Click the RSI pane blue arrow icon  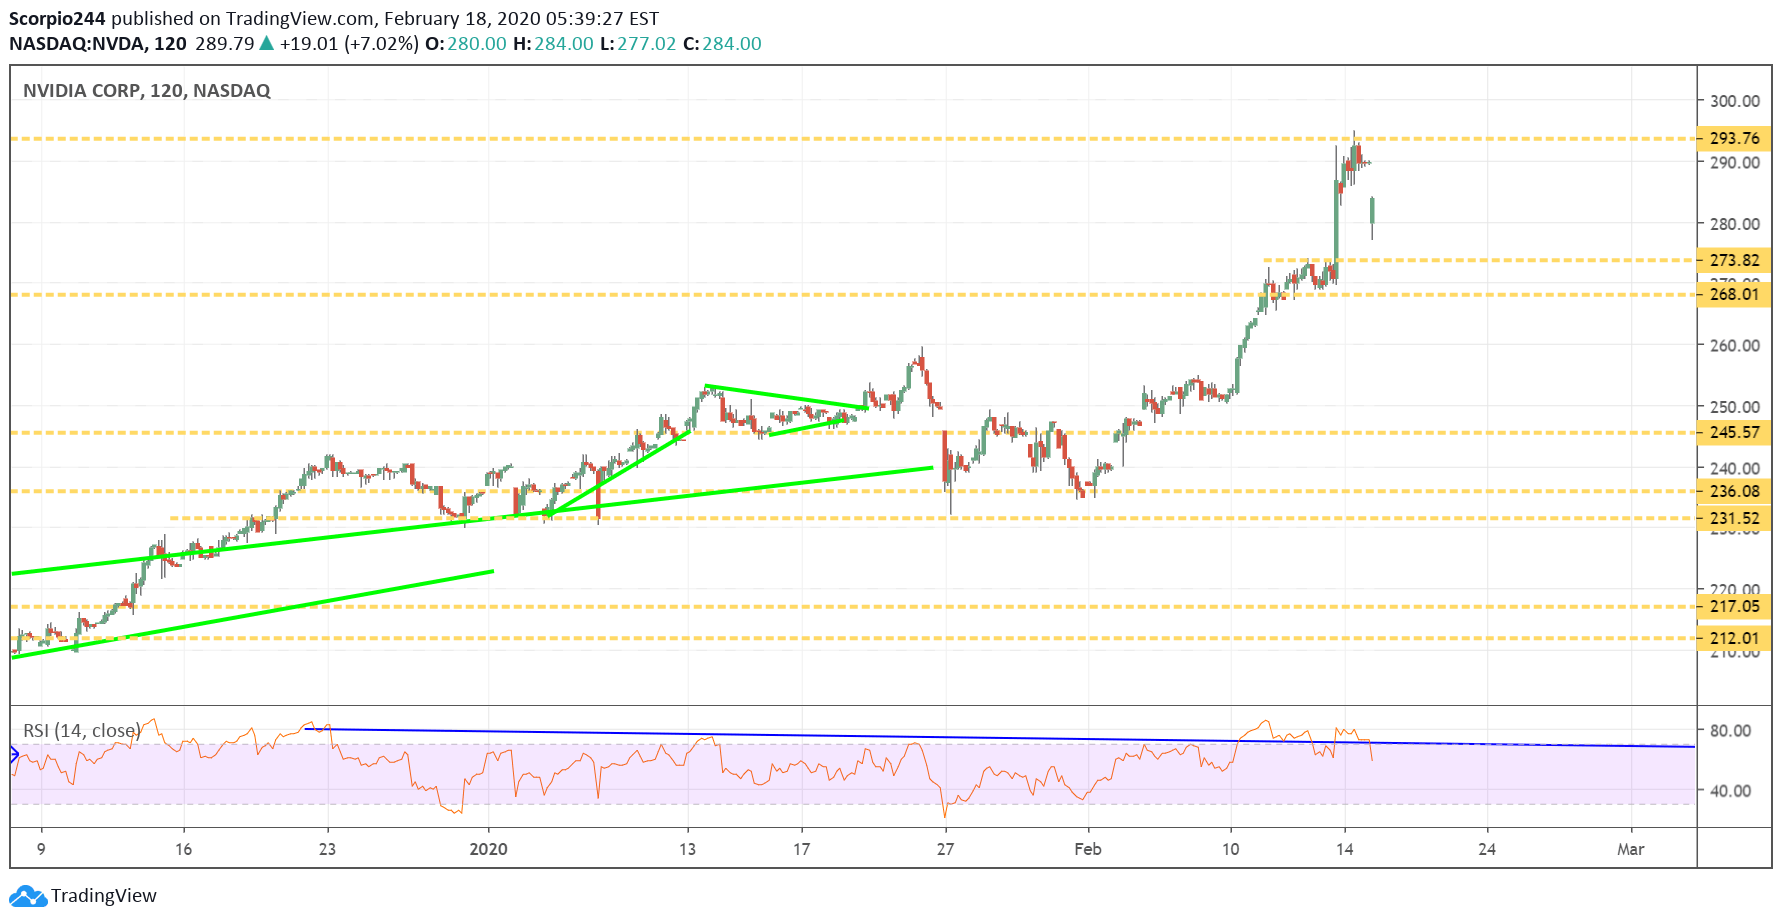pos(14,755)
